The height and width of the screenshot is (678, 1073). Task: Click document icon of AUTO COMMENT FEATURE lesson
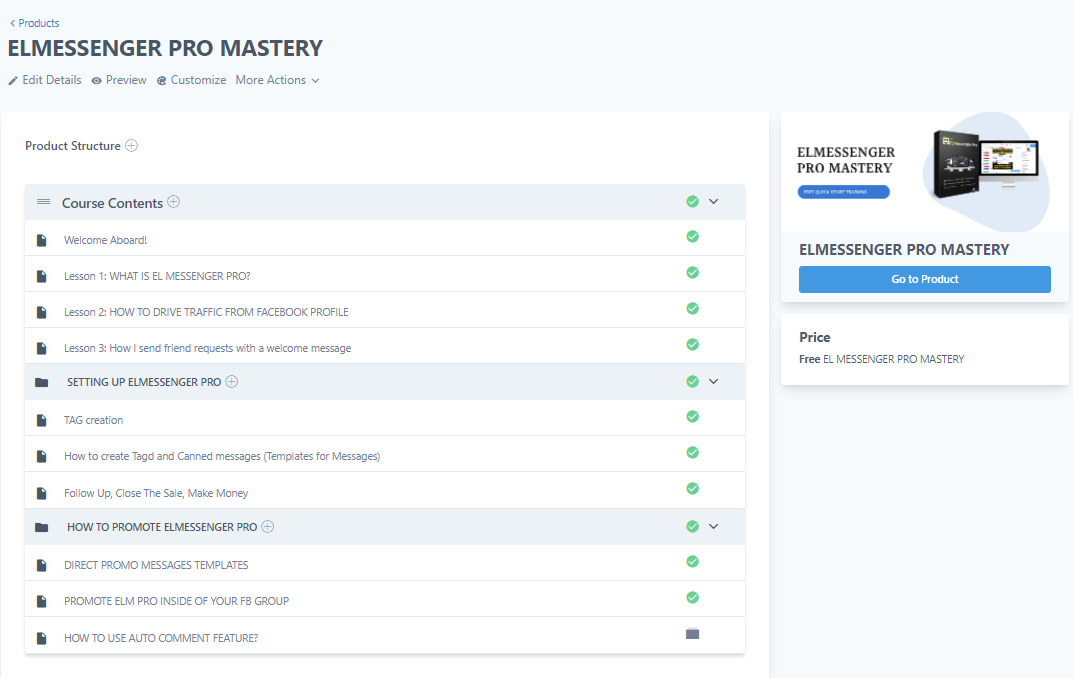click(42, 638)
